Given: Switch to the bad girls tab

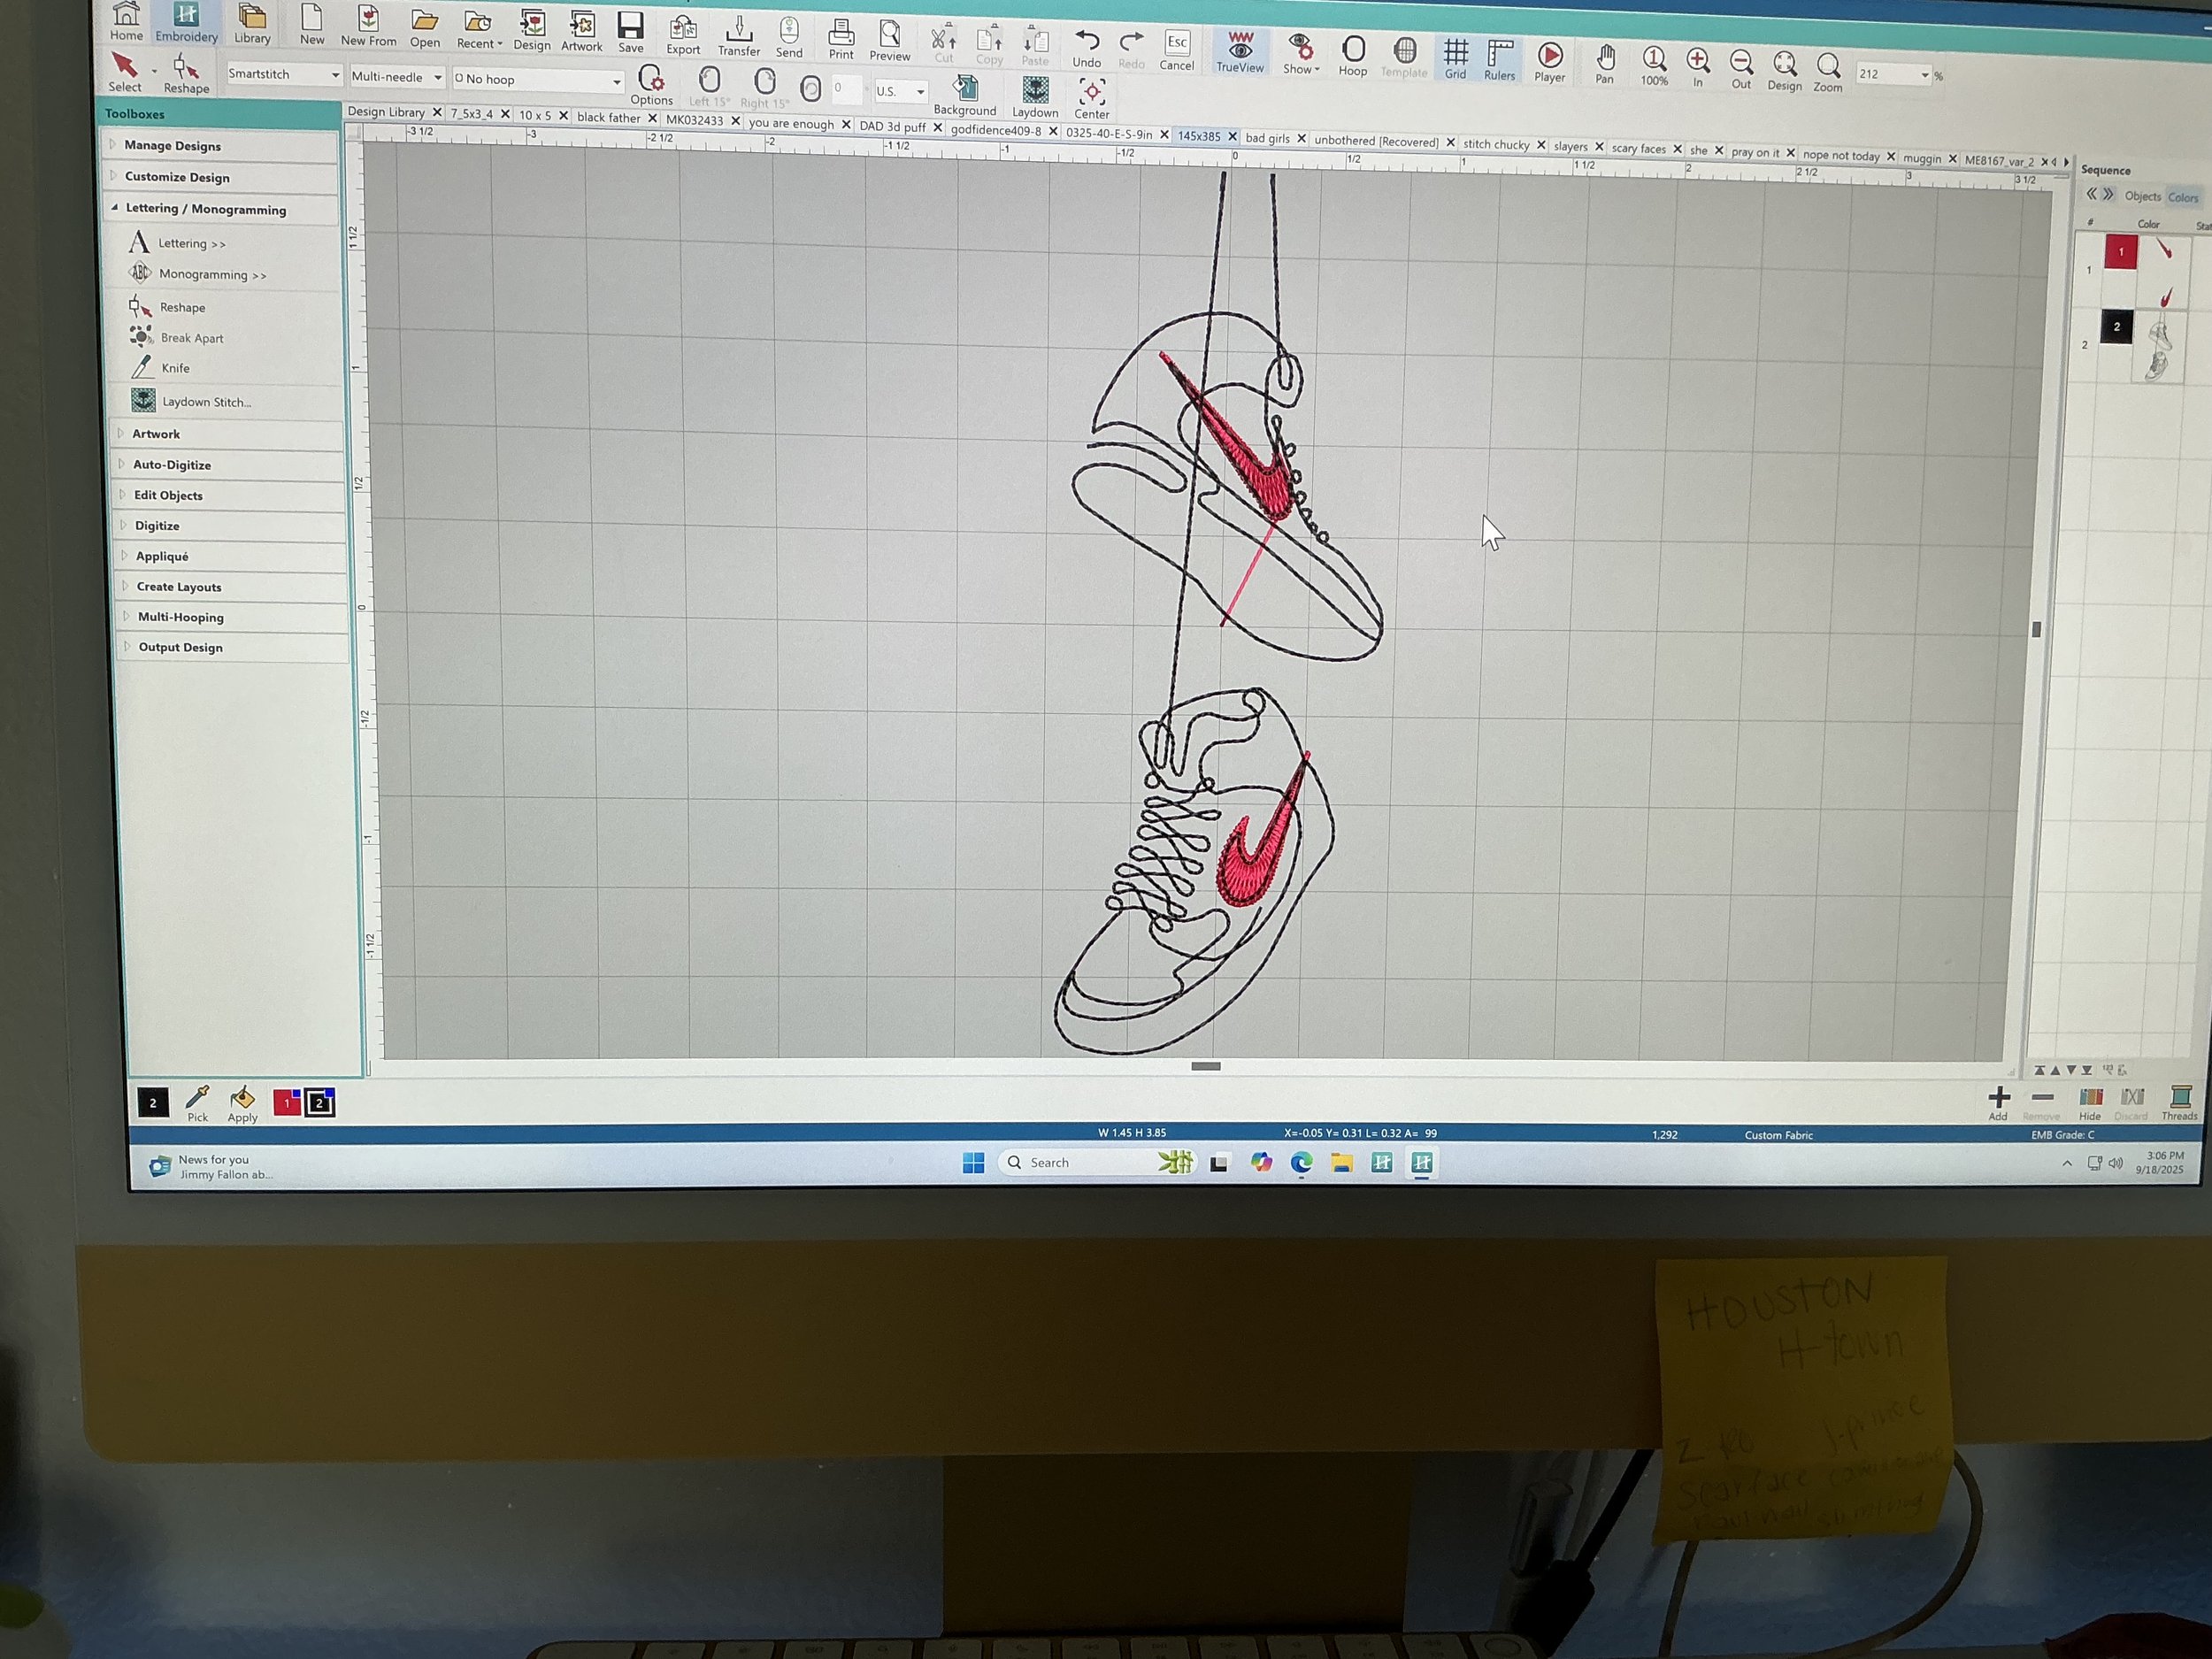Looking at the screenshot, I should point(1267,139).
